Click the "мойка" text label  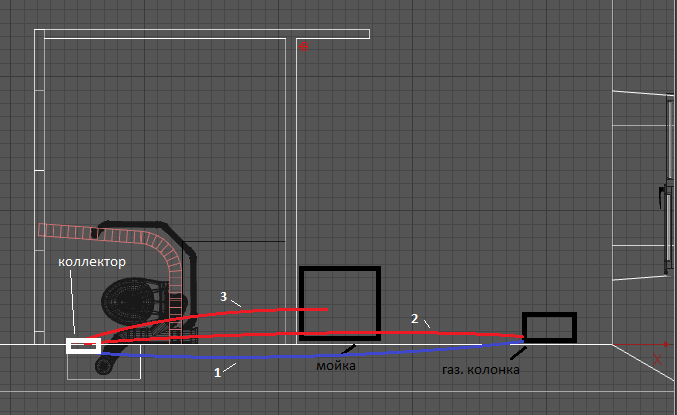(338, 367)
